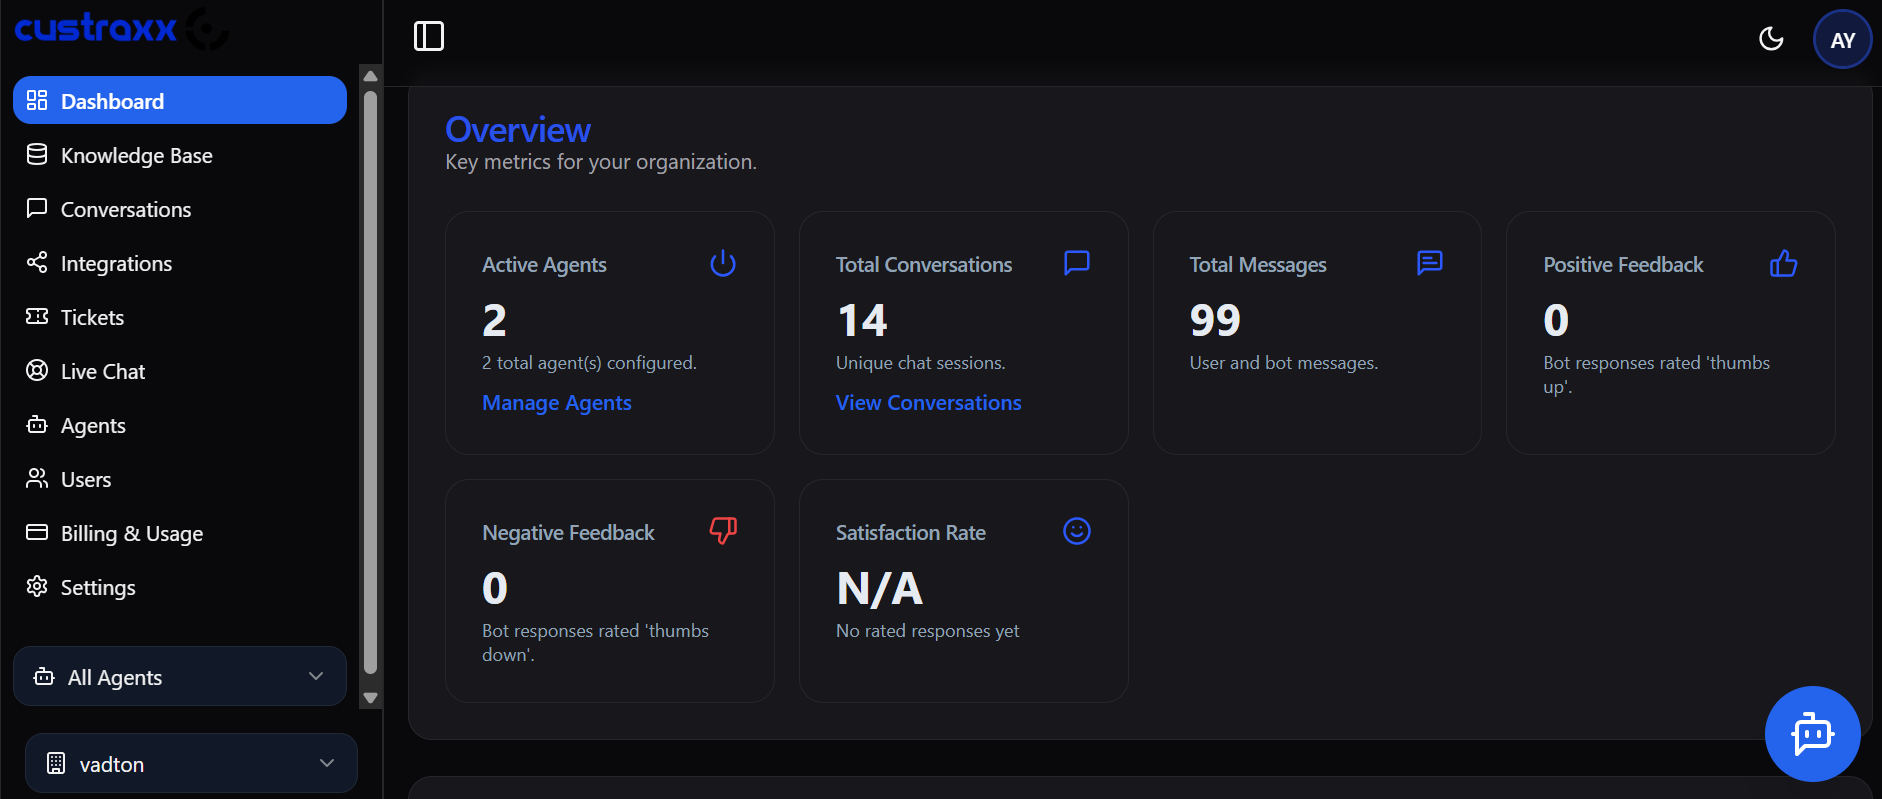Click the power icon in Active Agents
Screen dimensions: 1882x799
pos(723,263)
